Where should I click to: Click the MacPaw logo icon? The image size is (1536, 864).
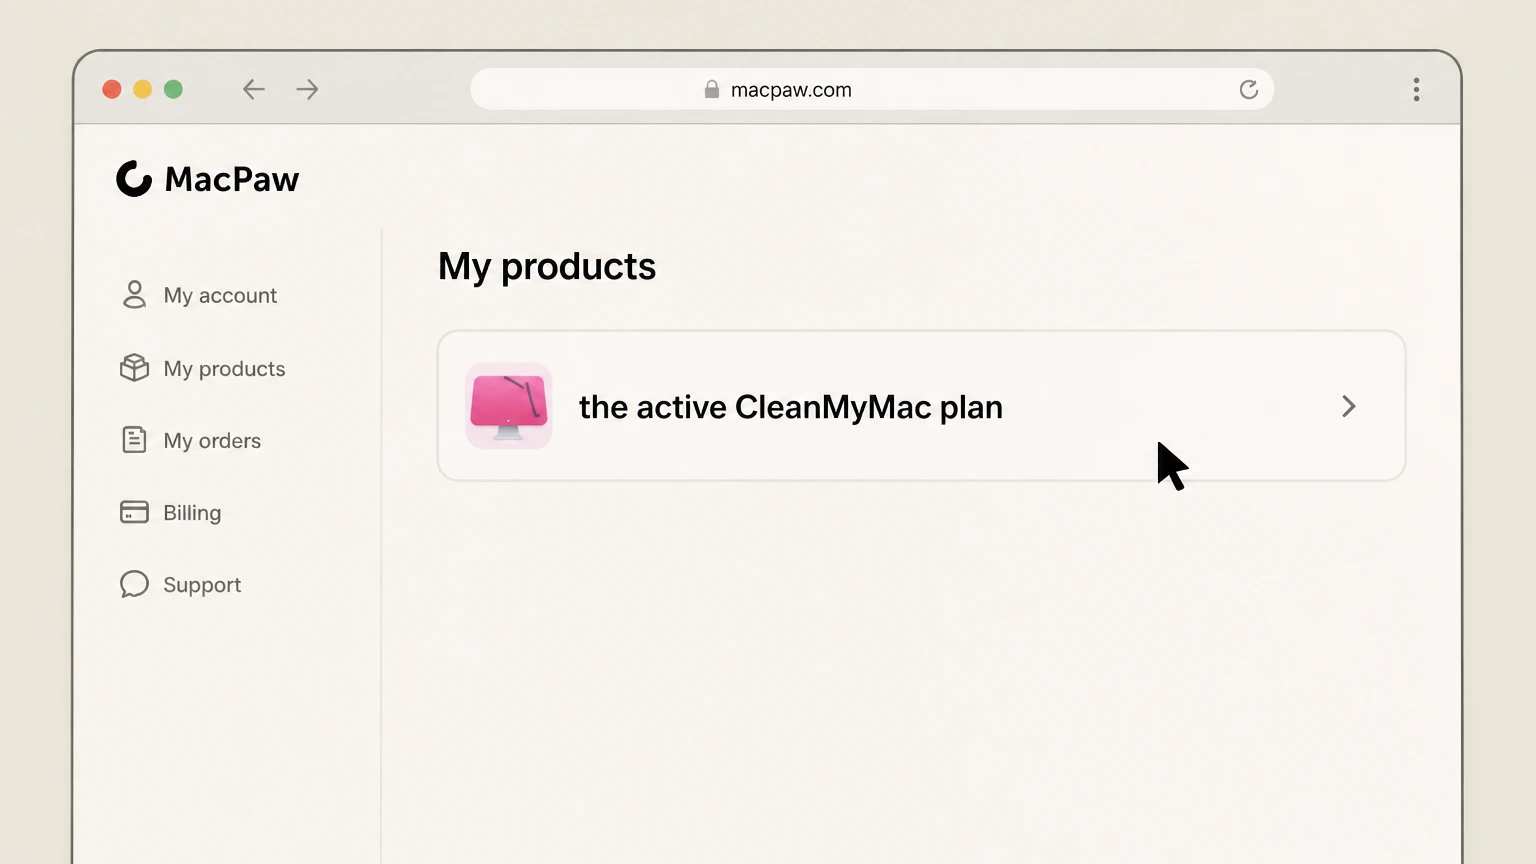pyautogui.click(x=134, y=179)
